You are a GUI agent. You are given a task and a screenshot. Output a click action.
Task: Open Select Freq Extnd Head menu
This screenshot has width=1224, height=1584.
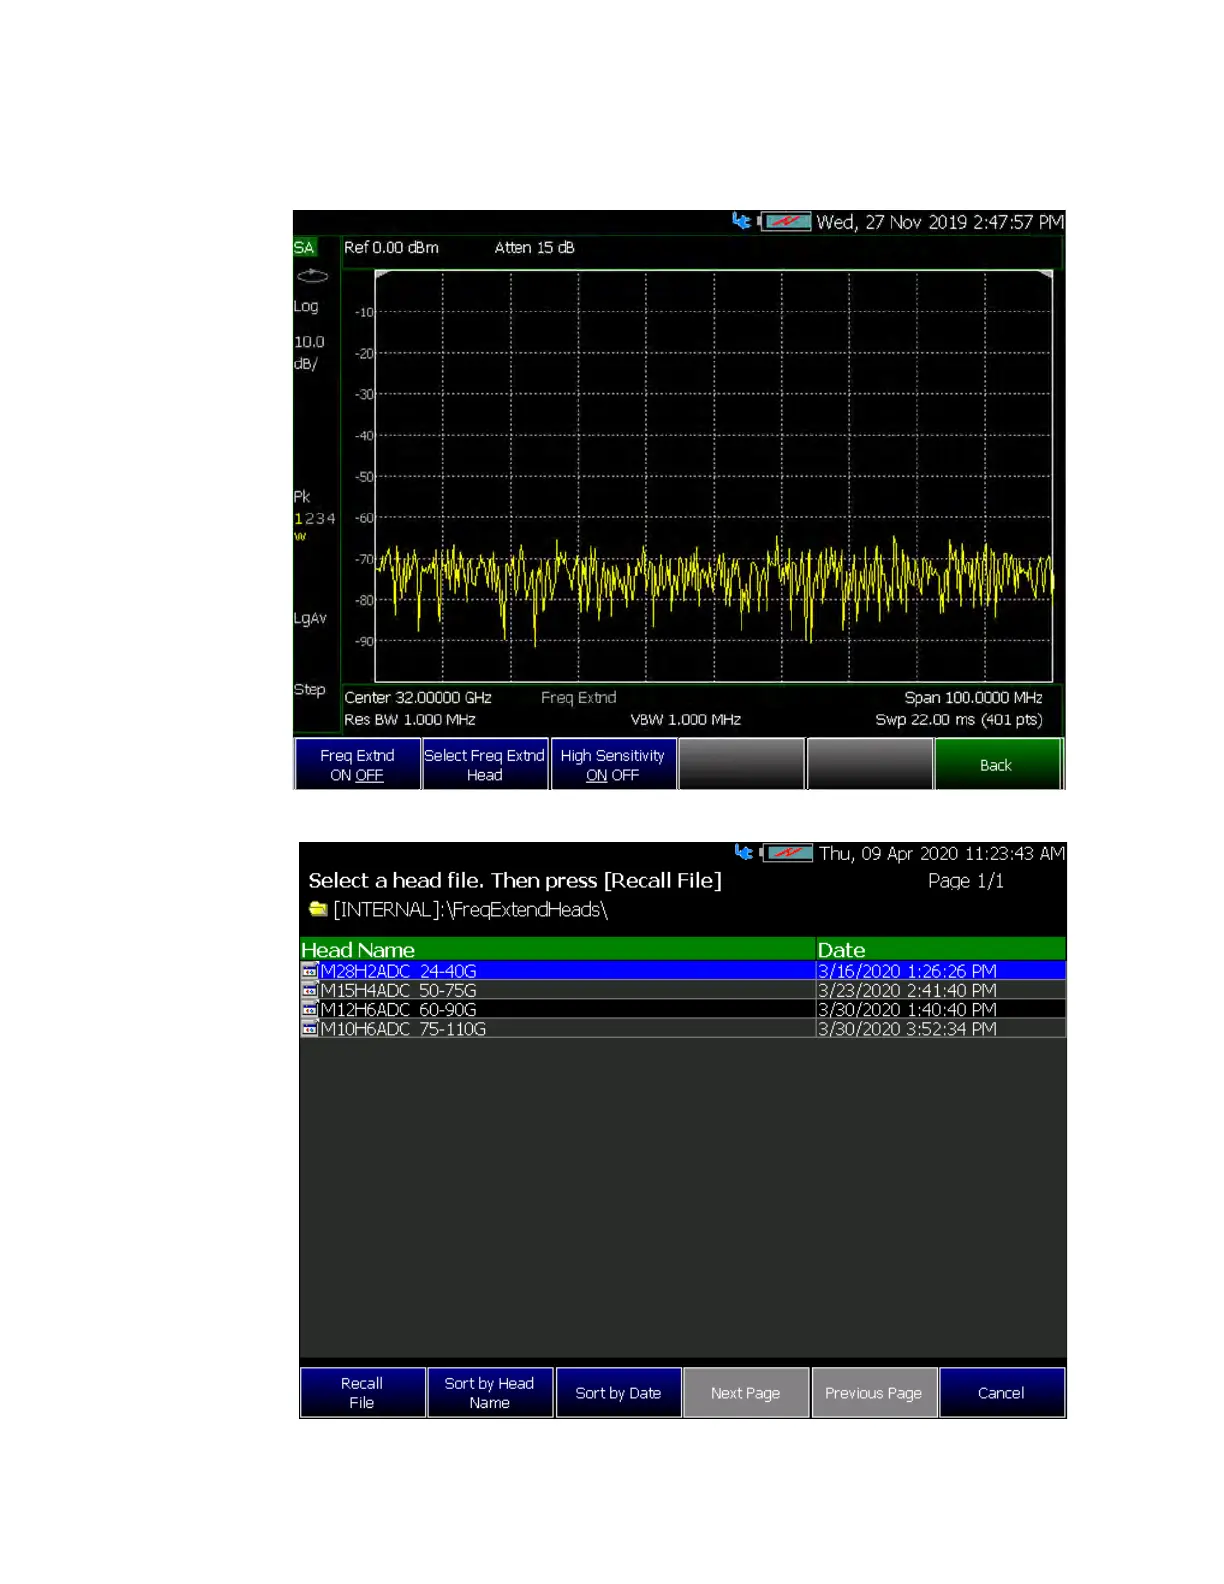485,764
